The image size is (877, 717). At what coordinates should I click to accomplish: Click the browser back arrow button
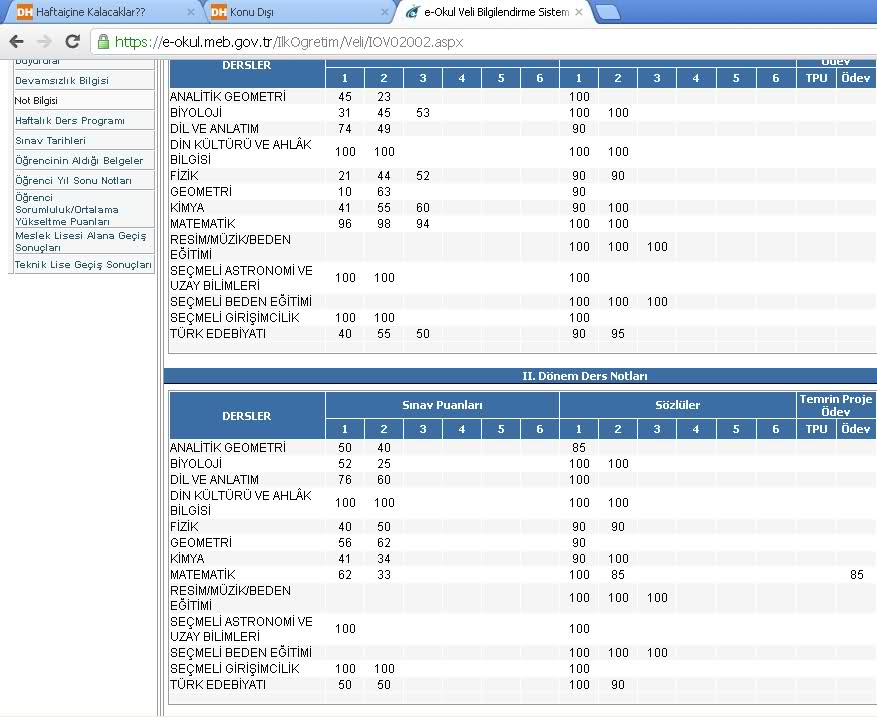(x=16, y=42)
